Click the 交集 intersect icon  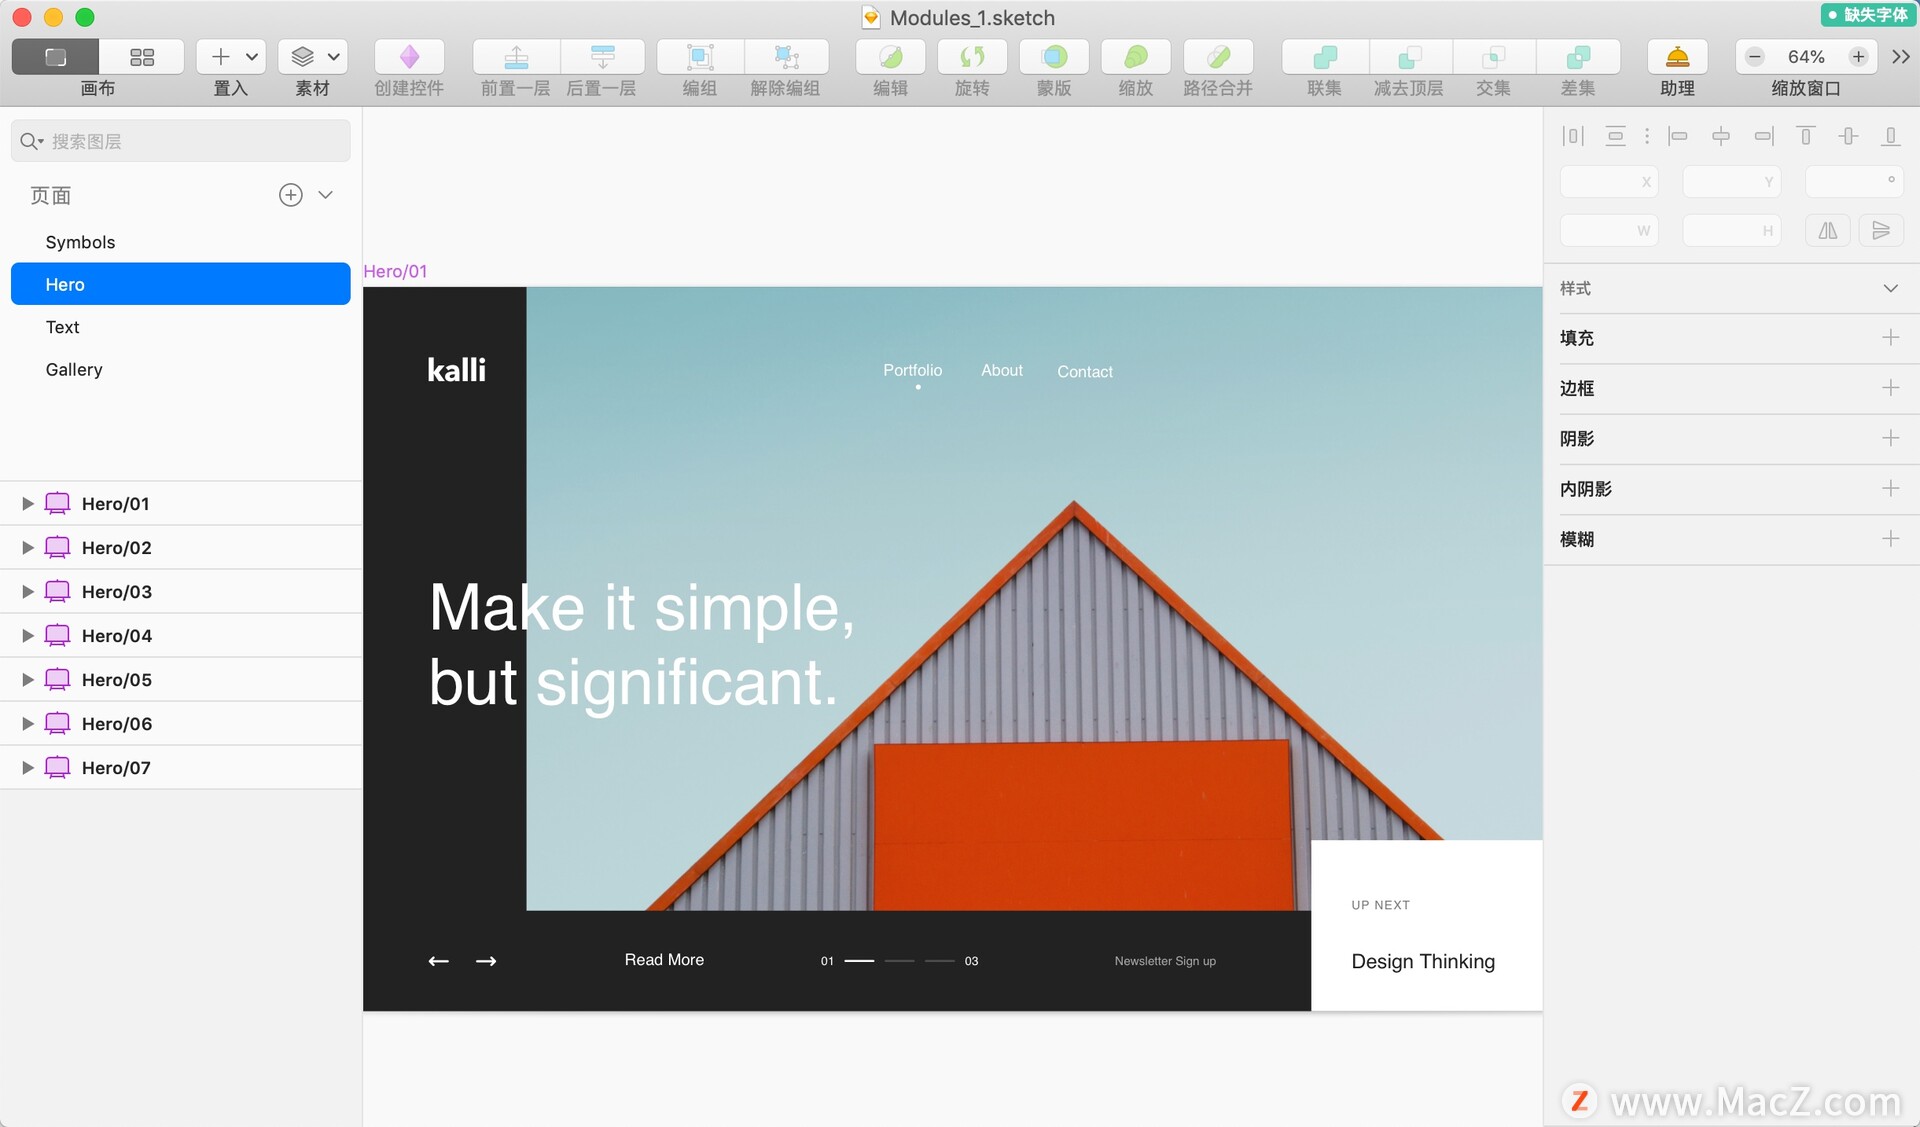(1494, 57)
